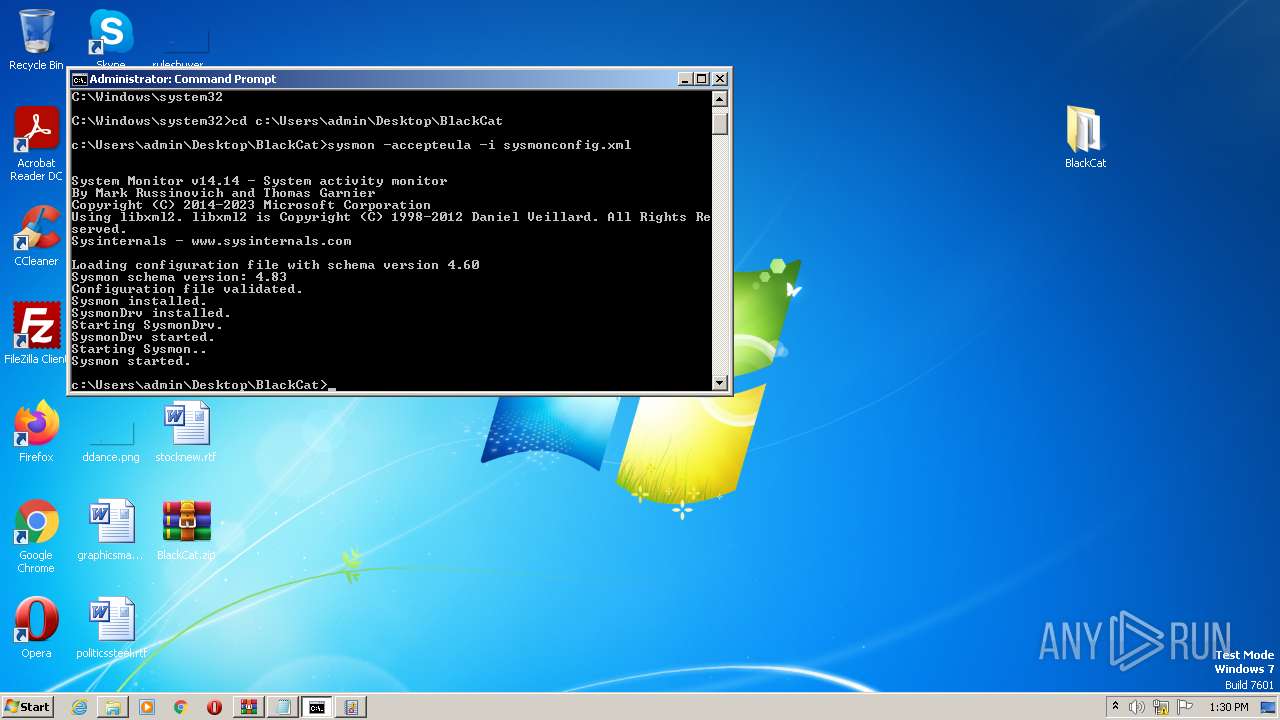
Task: Select the BlackCat.zip archive icon
Action: click(x=186, y=530)
